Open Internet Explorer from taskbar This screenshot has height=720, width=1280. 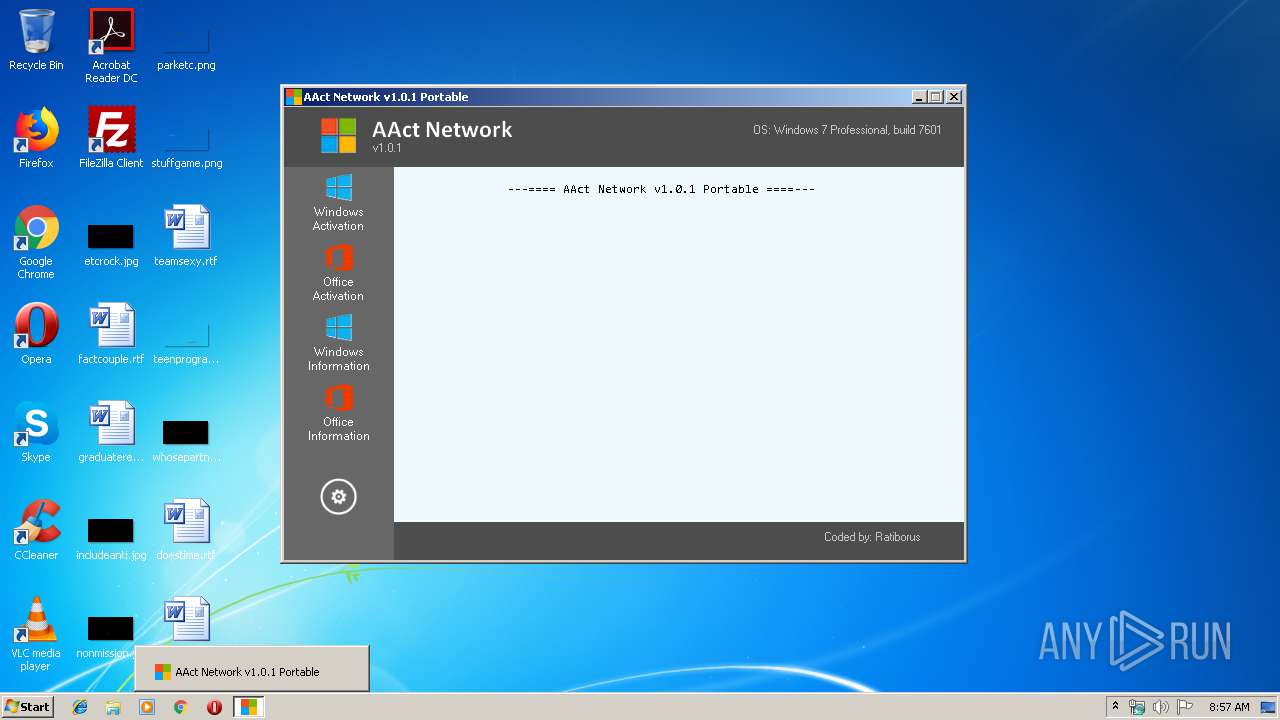click(x=80, y=707)
